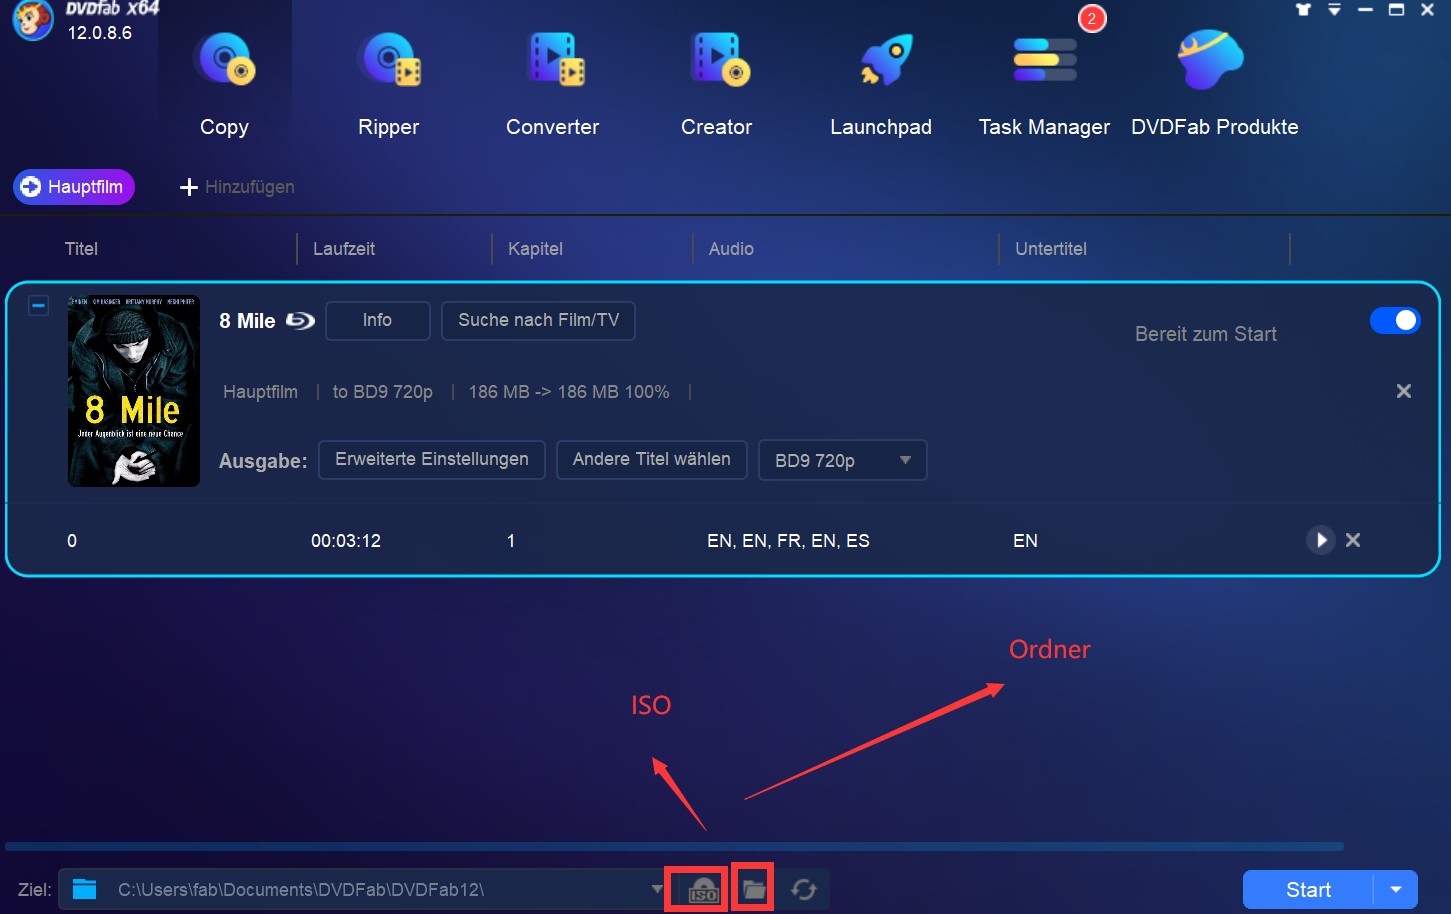
Task: Click the to BD9 720p summary text
Action: tap(383, 392)
